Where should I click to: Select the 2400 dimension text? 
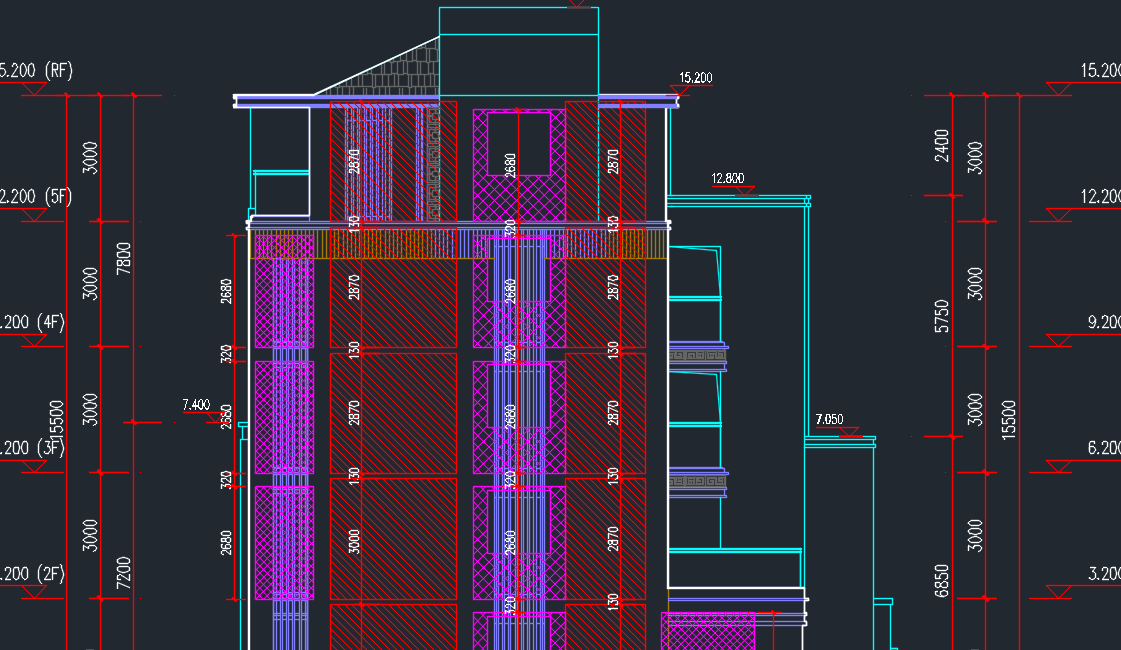(941, 146)
